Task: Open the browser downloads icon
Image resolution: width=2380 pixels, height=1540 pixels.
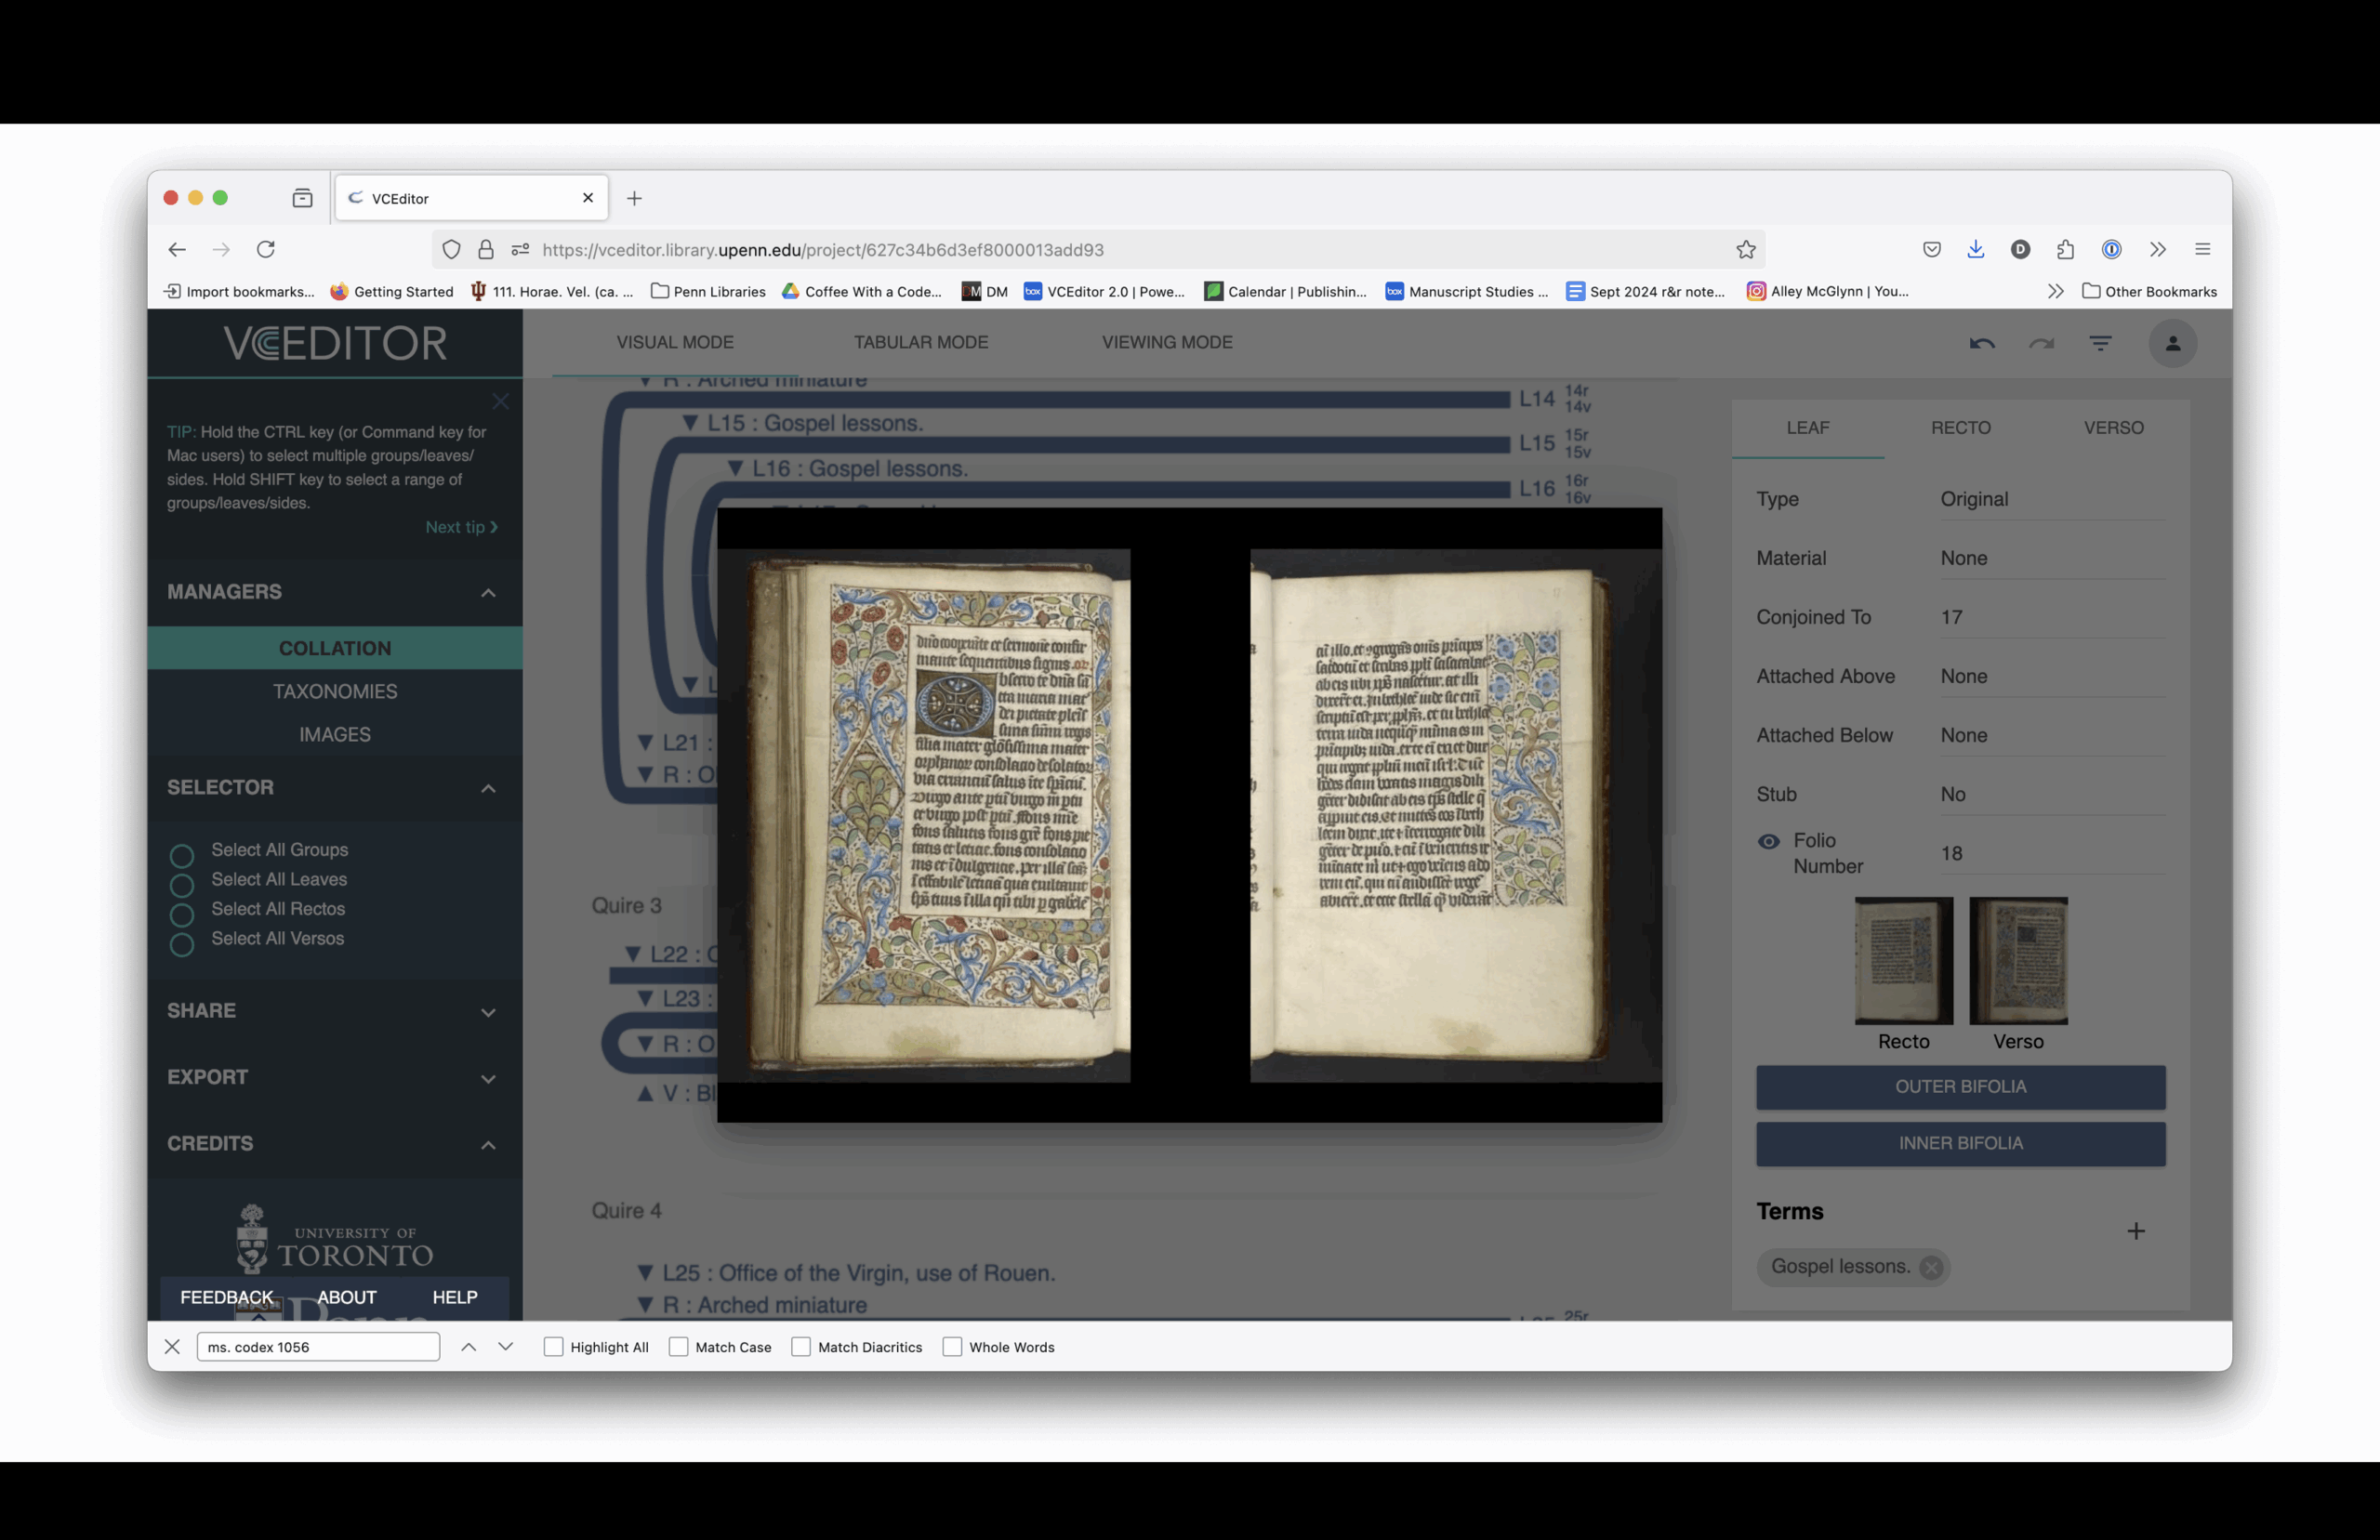Action: [1975, 250]
